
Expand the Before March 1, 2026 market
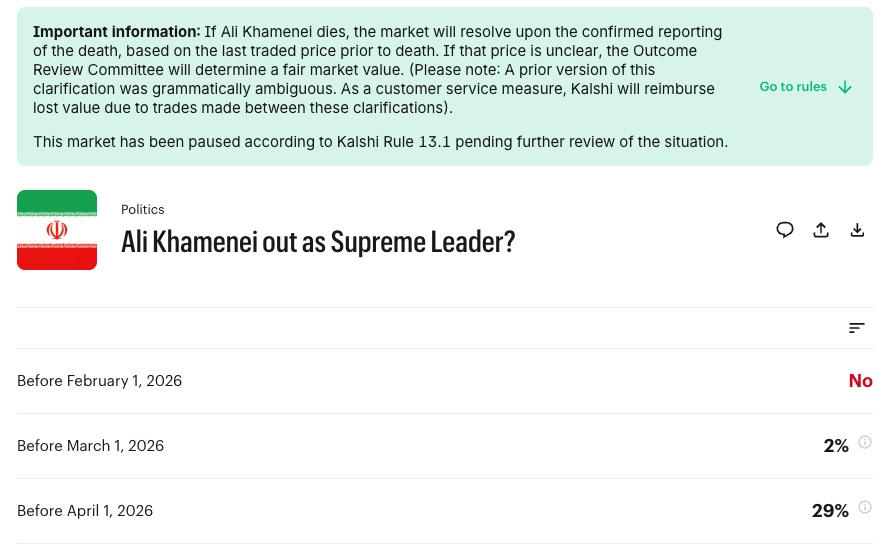pyautogui.click(x=91, y=446)
